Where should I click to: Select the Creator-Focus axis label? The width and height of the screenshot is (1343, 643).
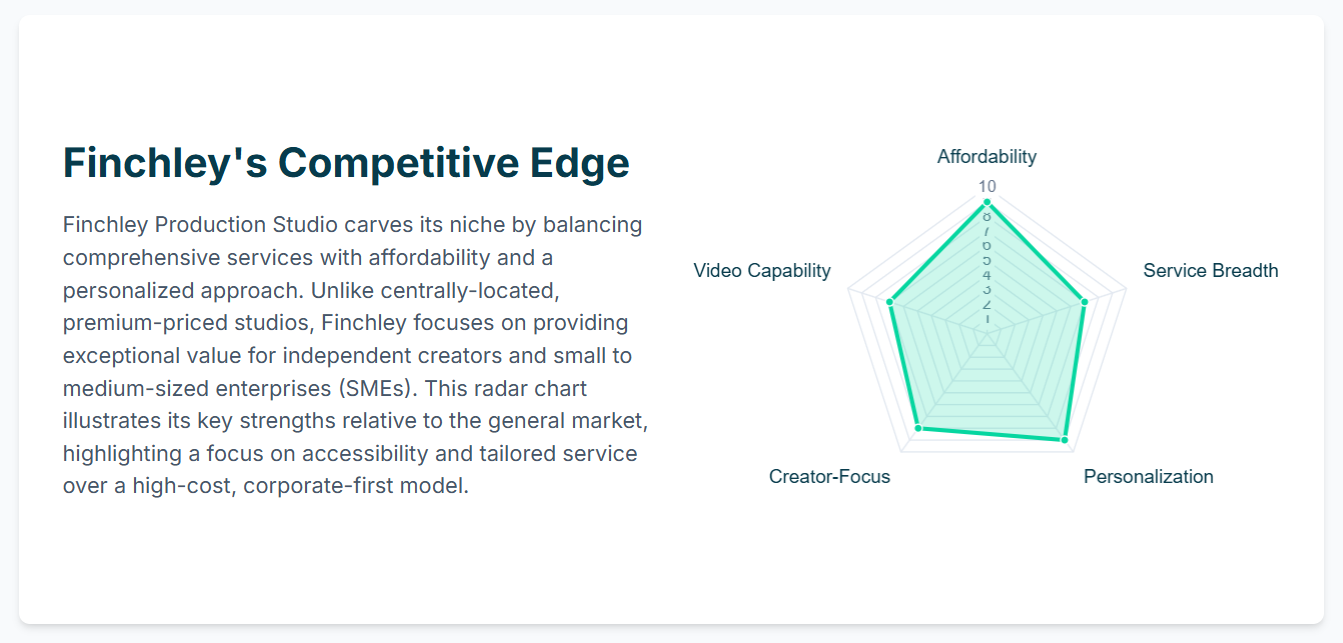[x=829, y=477]
